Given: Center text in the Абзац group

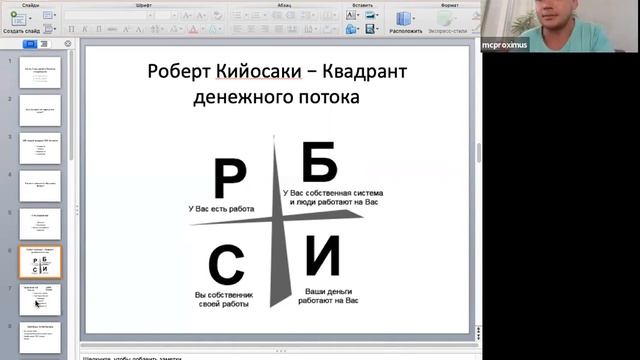Looking at the screenshot, I should point(251,29).
